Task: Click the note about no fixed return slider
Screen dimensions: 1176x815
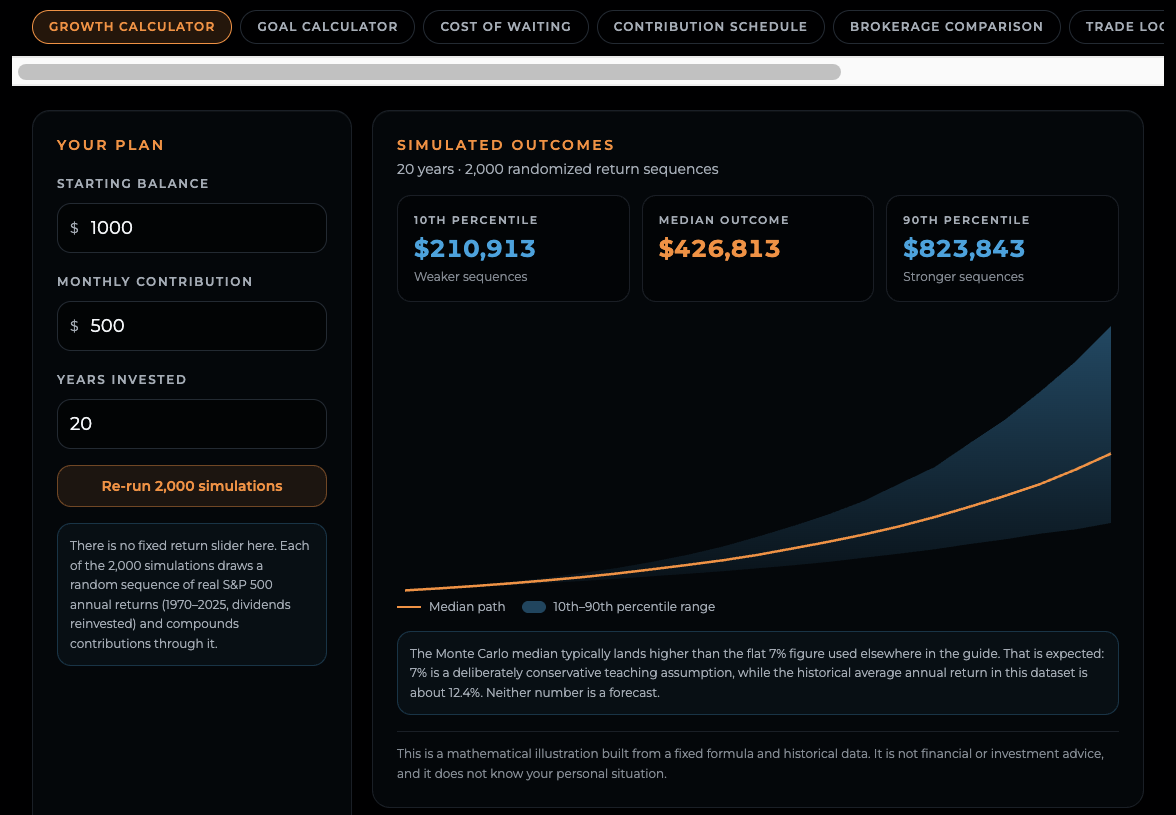Action: [x=192, y=595]
